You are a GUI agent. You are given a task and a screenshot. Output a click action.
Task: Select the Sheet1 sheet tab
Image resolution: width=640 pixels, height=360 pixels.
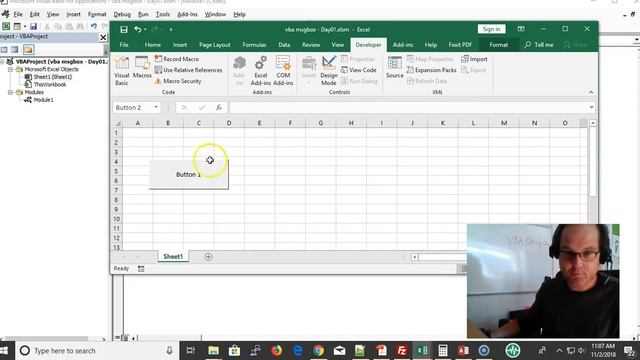click(173, 256)
